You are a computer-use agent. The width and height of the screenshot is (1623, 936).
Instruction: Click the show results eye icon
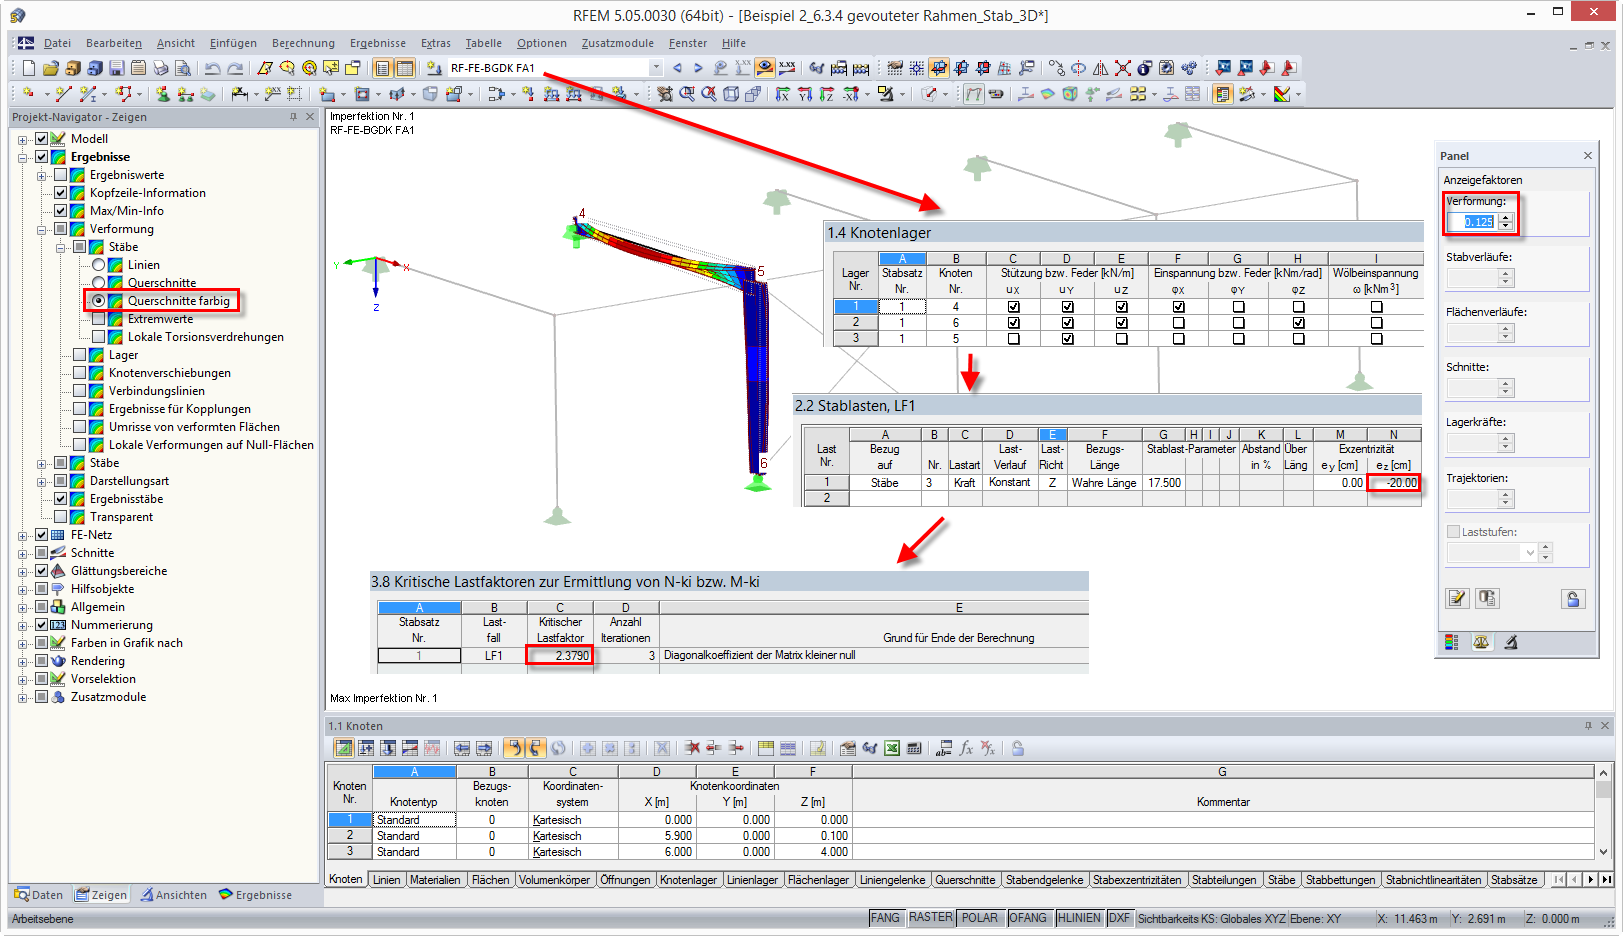[x=765, y=68]
